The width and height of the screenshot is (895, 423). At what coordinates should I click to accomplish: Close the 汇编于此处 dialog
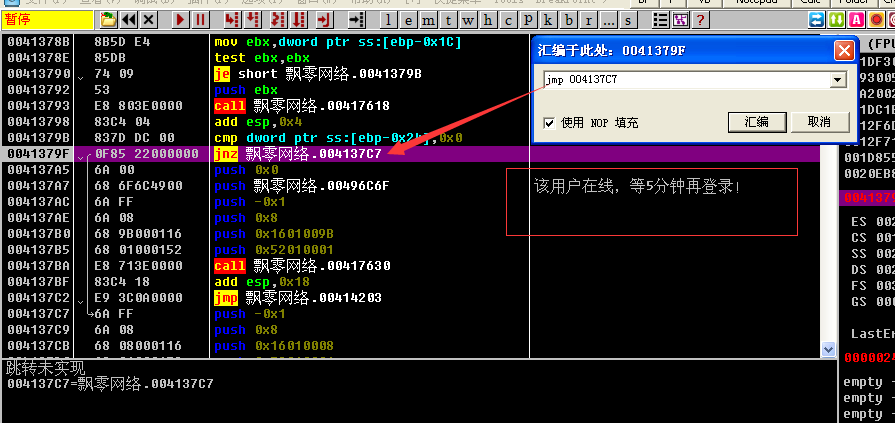point(844,51)
